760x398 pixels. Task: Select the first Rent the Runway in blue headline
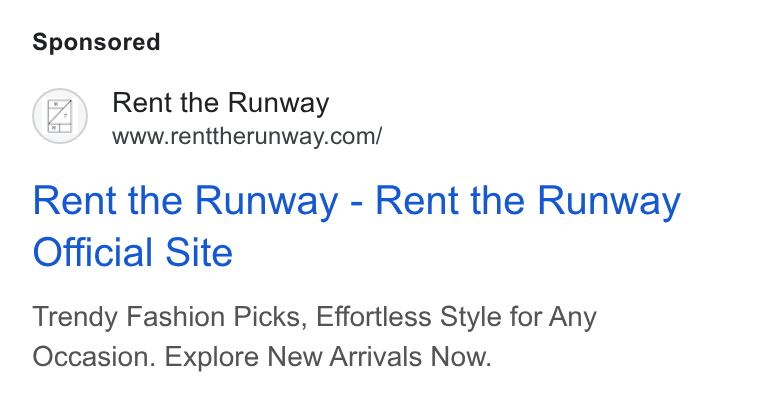point(185,201)
